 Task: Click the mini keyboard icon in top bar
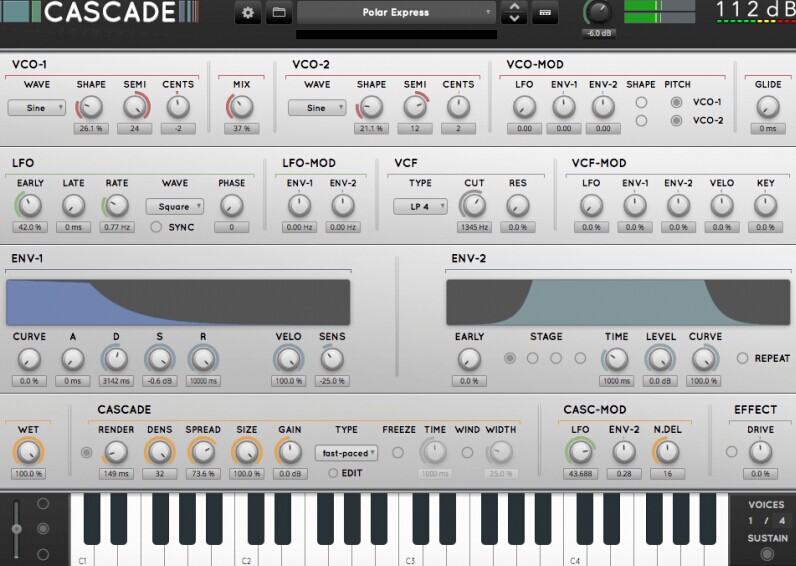coord(544,13)
